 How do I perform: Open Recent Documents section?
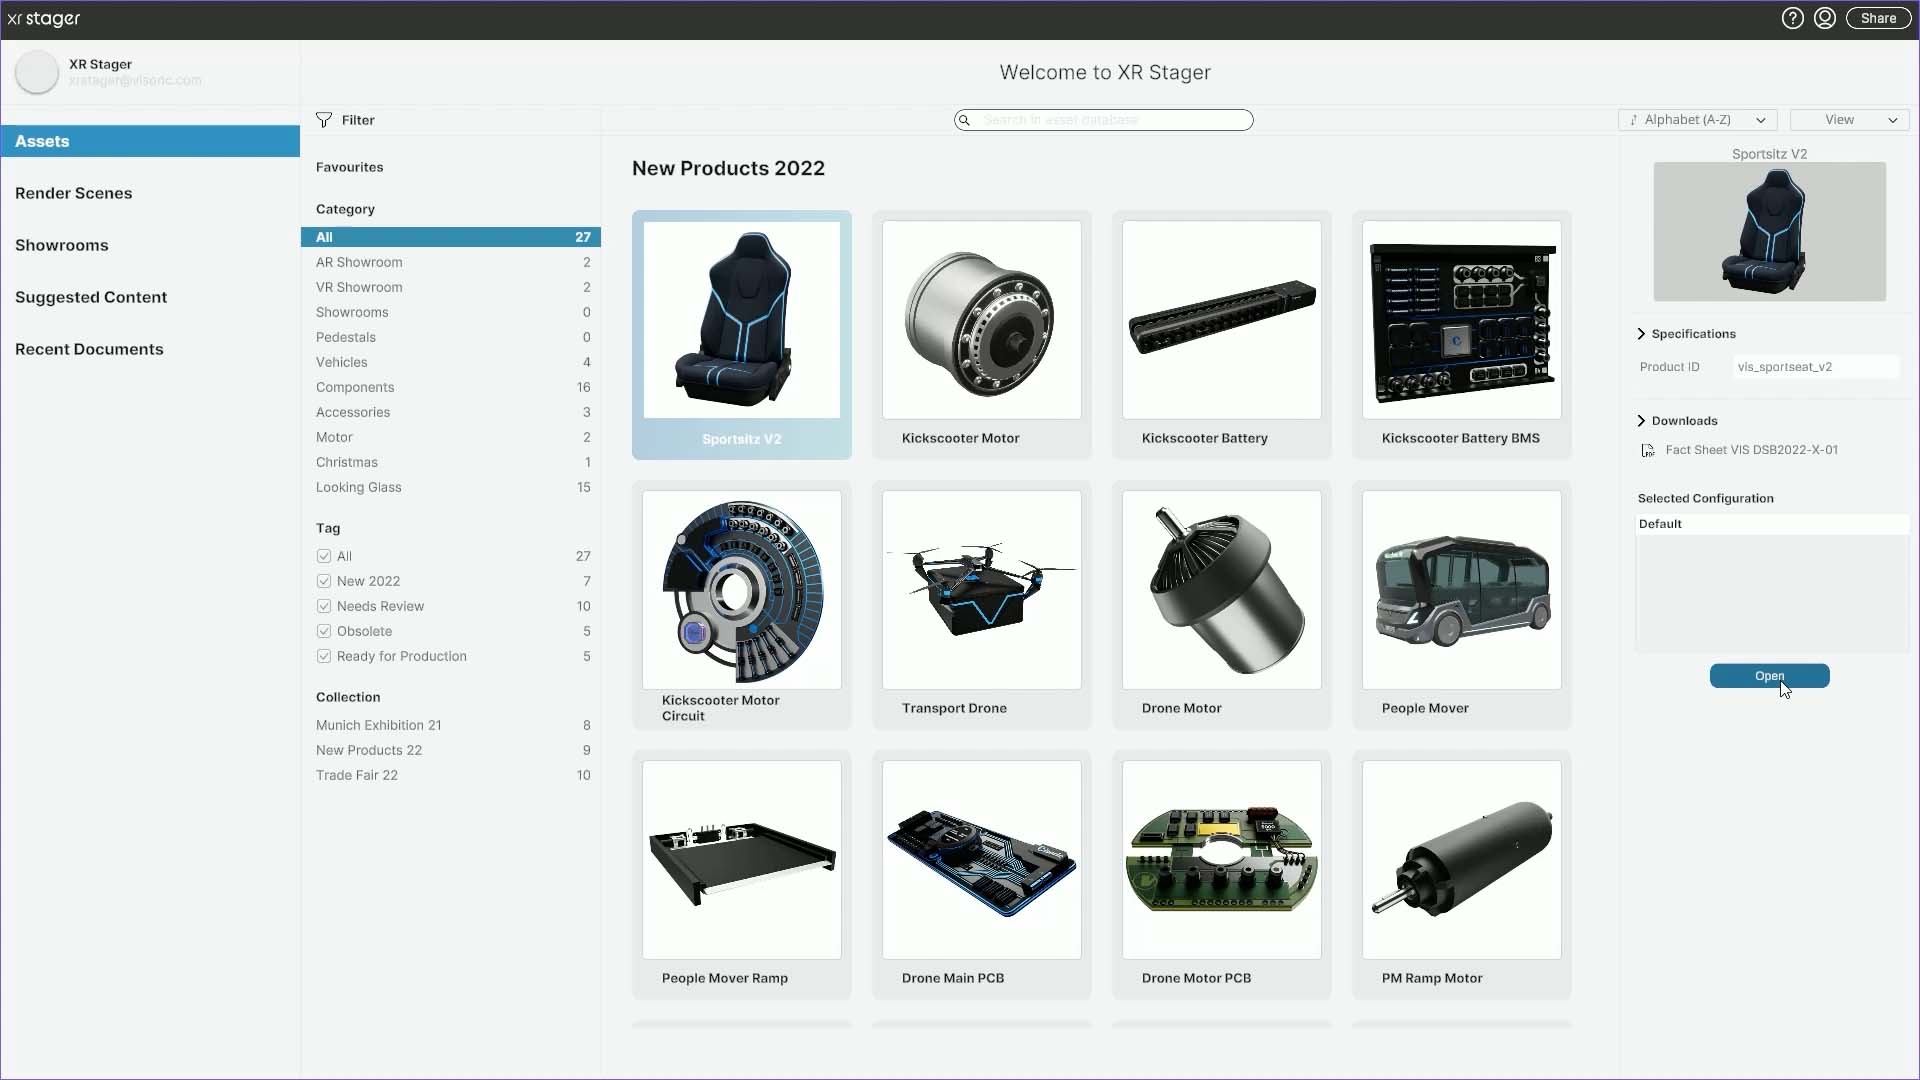click(89, 349)
